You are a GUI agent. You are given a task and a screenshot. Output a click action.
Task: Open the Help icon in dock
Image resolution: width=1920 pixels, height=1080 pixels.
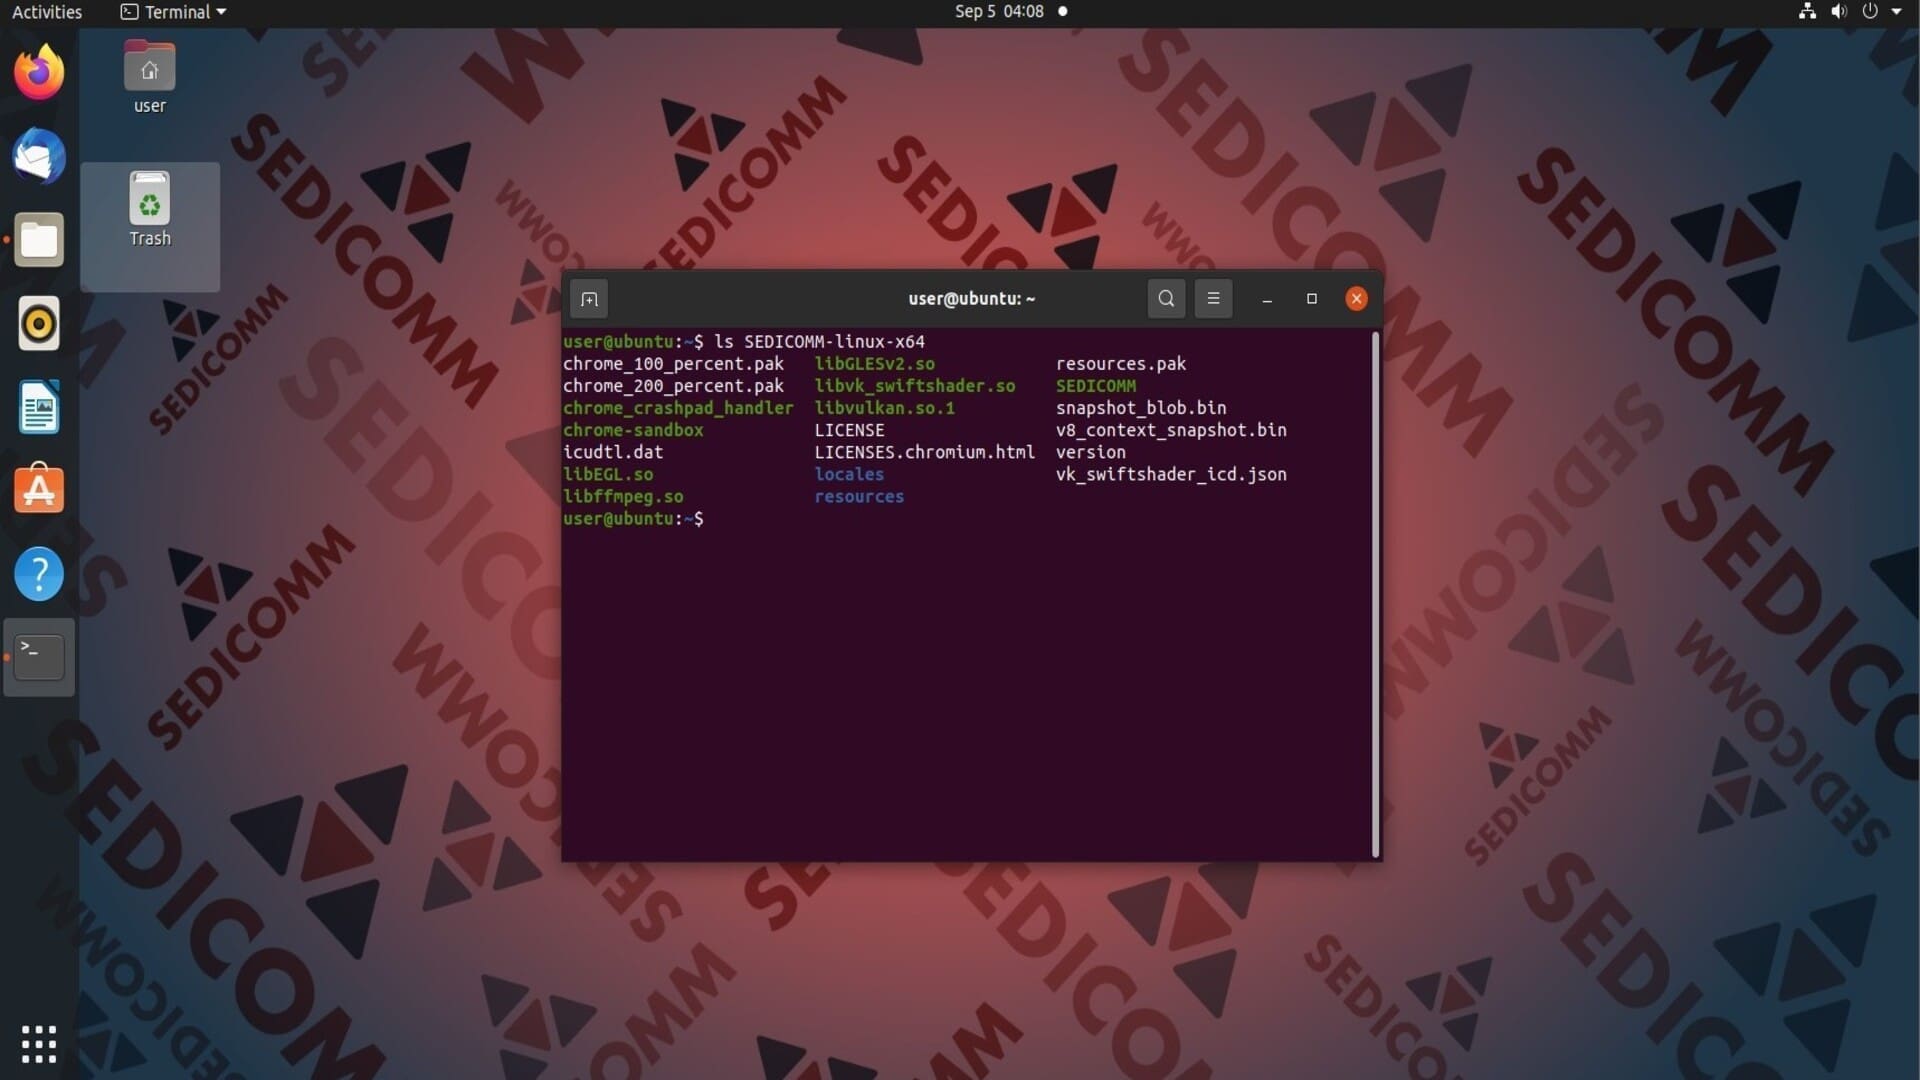point(39,574)
